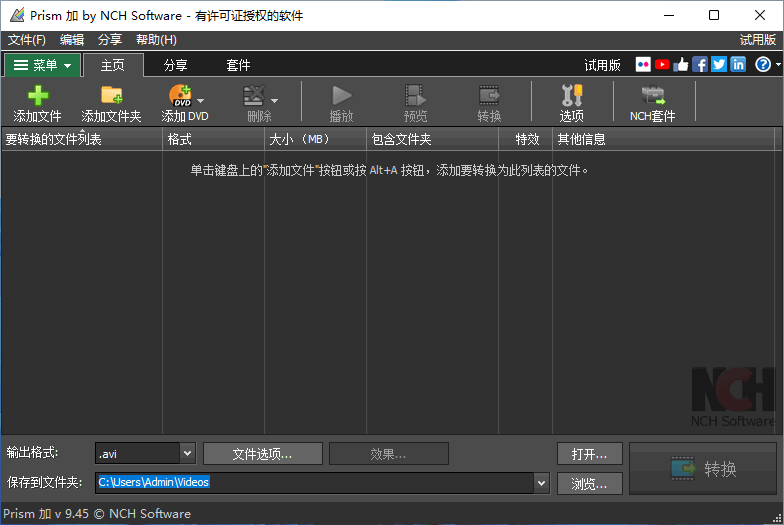The height and width of the screenshot is (525, 784).
Task: Click the 大小 (MB) column header
Action: coord(316,139)
